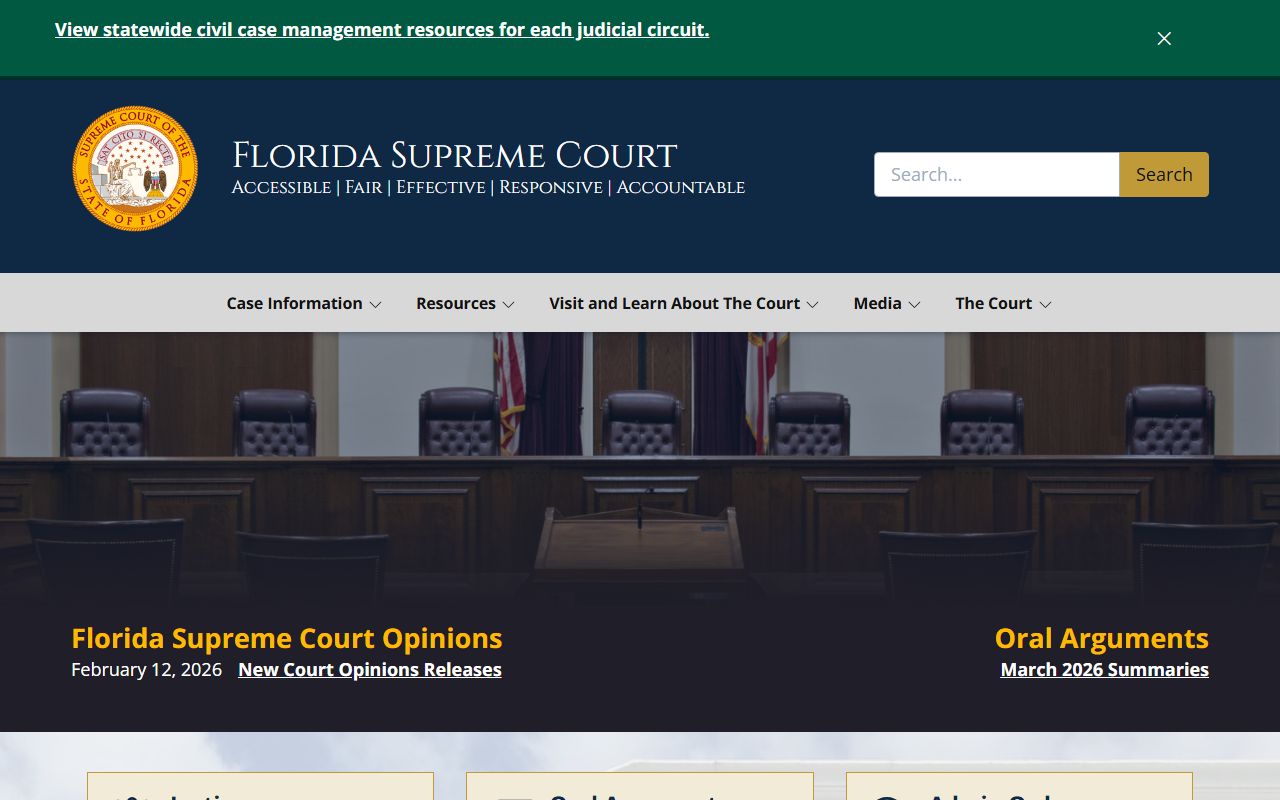The height and width of the screenshot is (800, 1280).
Task: Expand the Resources chevron arrow
Action: 508,304
